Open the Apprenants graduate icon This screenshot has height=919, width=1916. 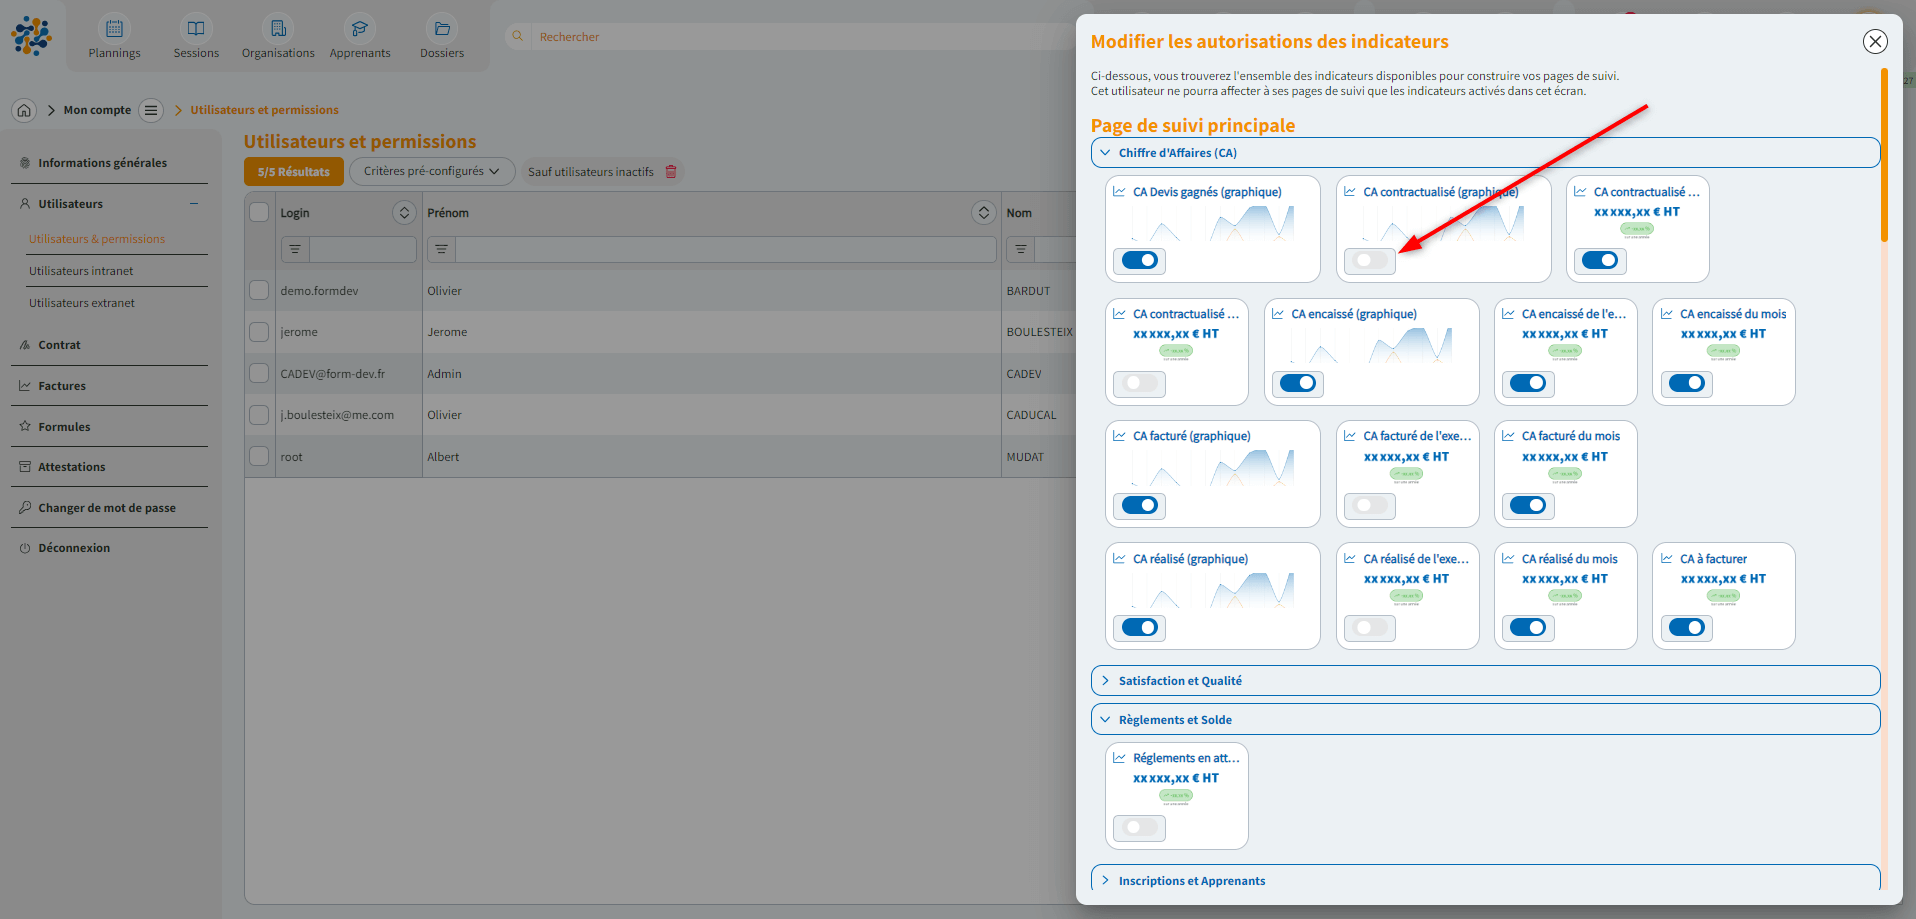click(360, 29)
